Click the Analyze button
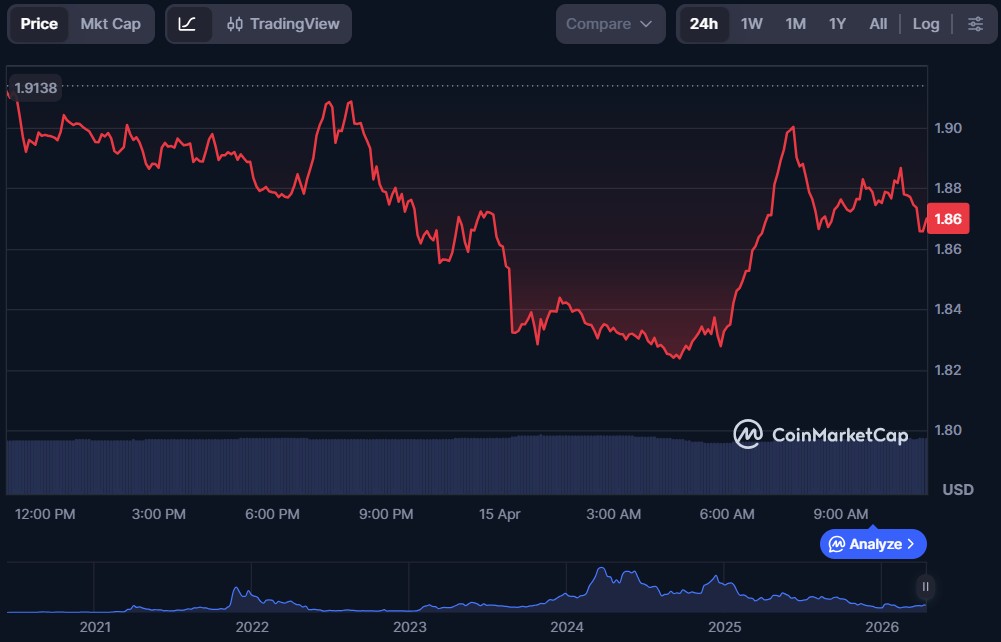This screenshot has height=642, width=1001. tap(873, 544)
